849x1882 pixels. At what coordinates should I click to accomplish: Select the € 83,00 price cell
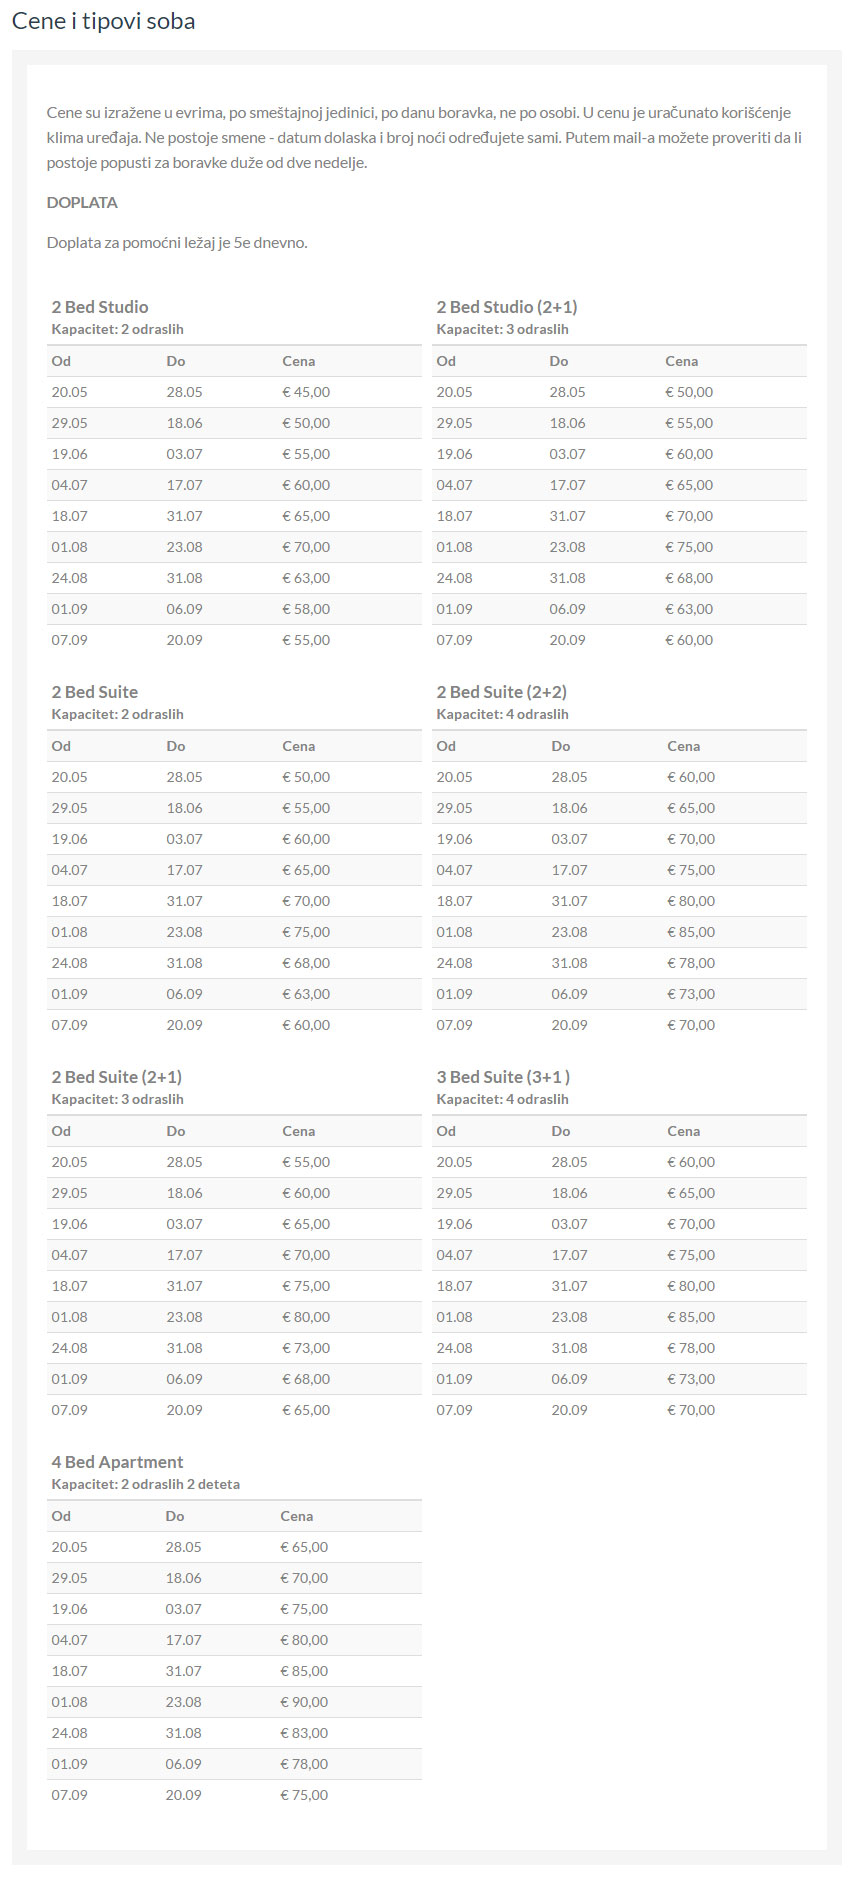(304, 1733)
